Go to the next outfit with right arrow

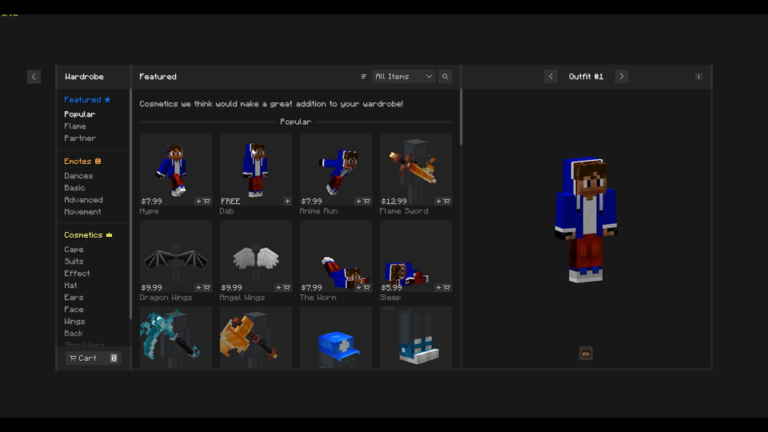point(621,77)
